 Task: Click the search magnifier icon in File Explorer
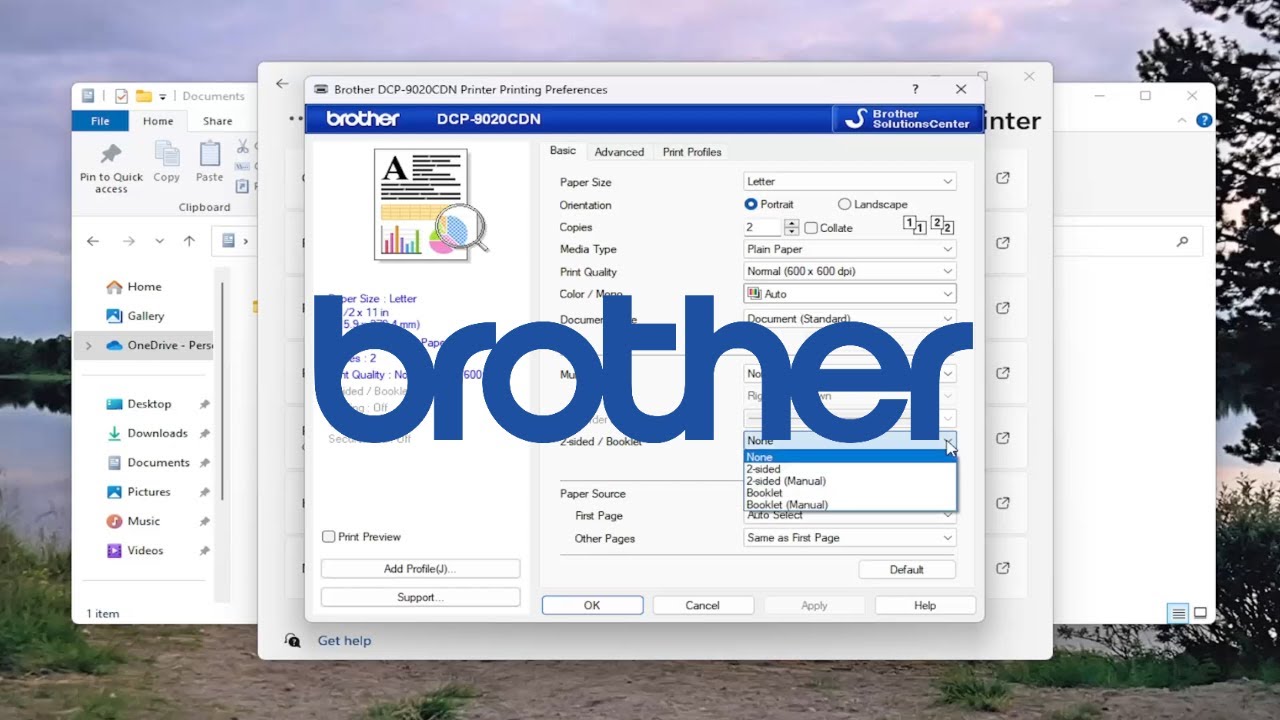tap(1183, 241)
